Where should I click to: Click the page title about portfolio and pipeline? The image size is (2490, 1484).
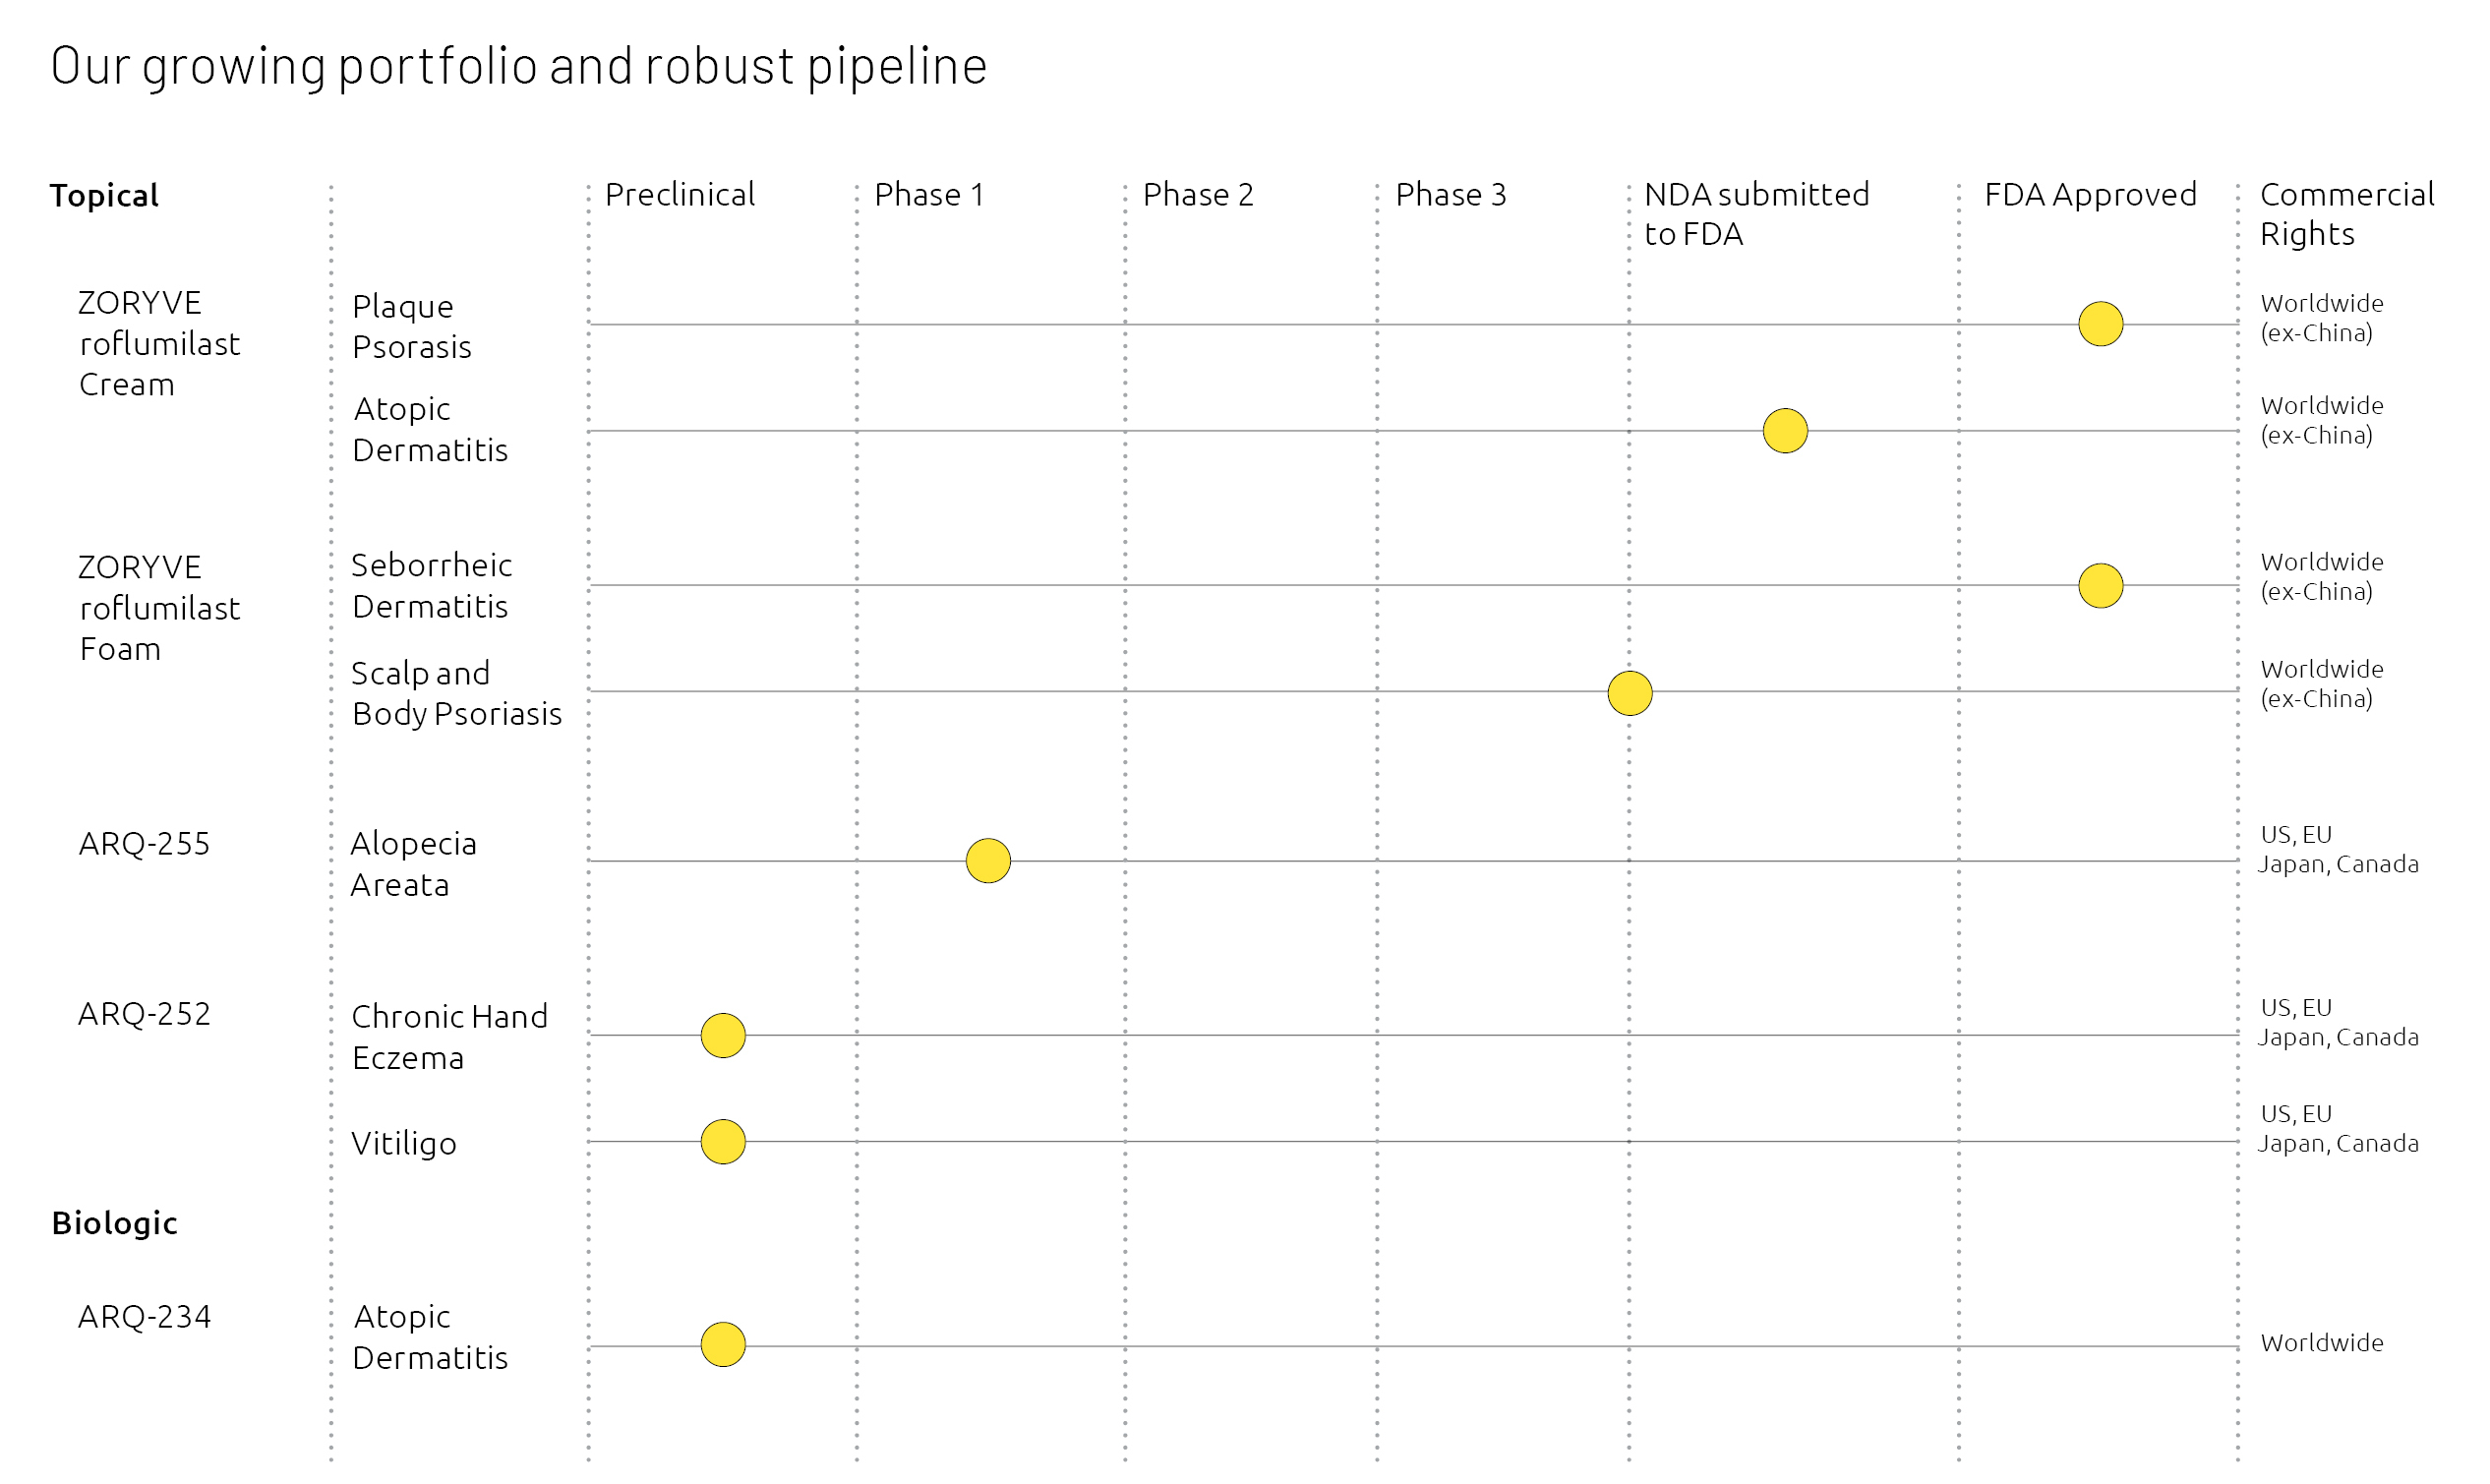click(519, 67)
